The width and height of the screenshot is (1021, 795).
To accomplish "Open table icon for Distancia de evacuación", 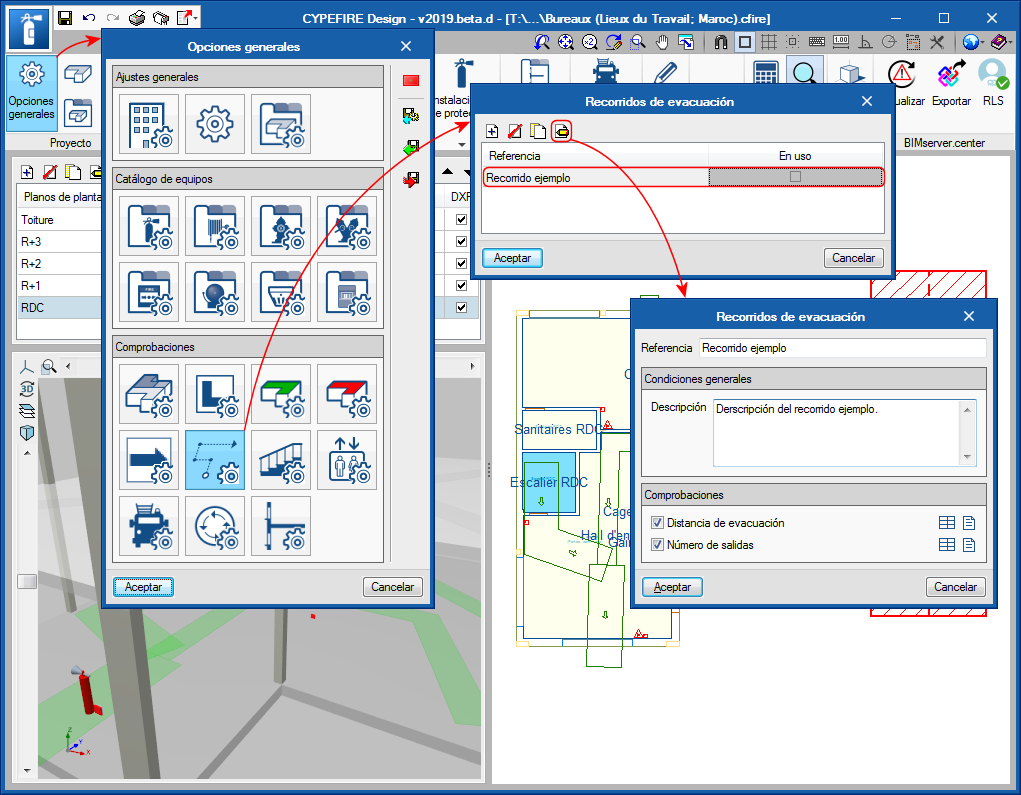I will [x=947, y=523].
